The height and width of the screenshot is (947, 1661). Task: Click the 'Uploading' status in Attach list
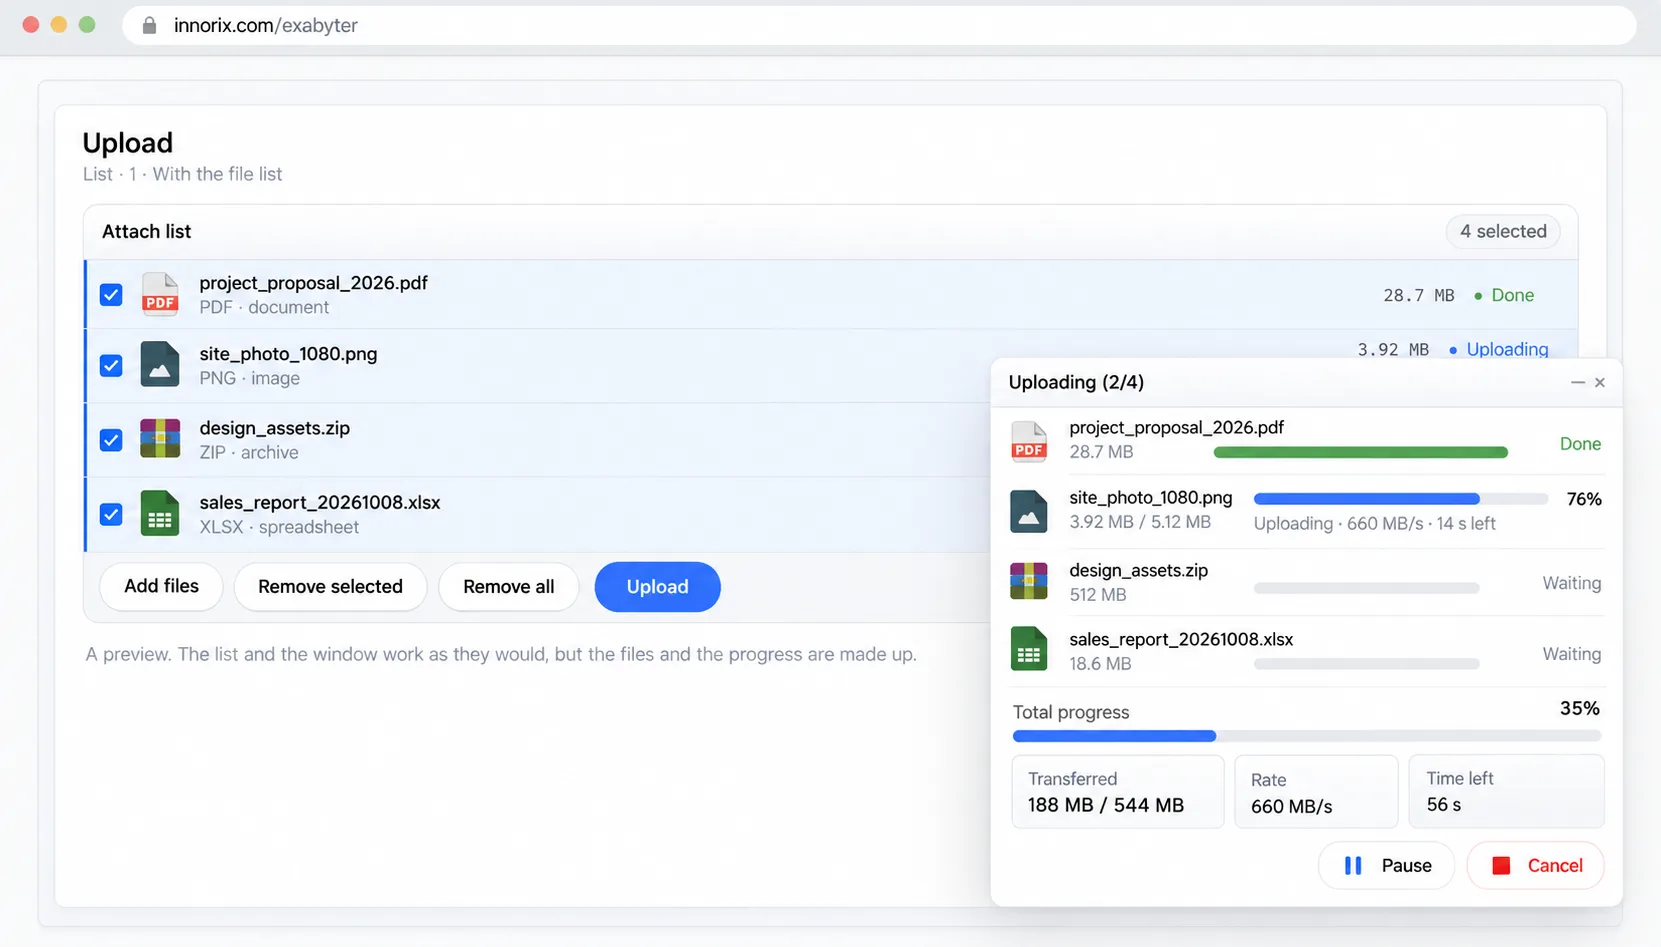coord(1507,349)
